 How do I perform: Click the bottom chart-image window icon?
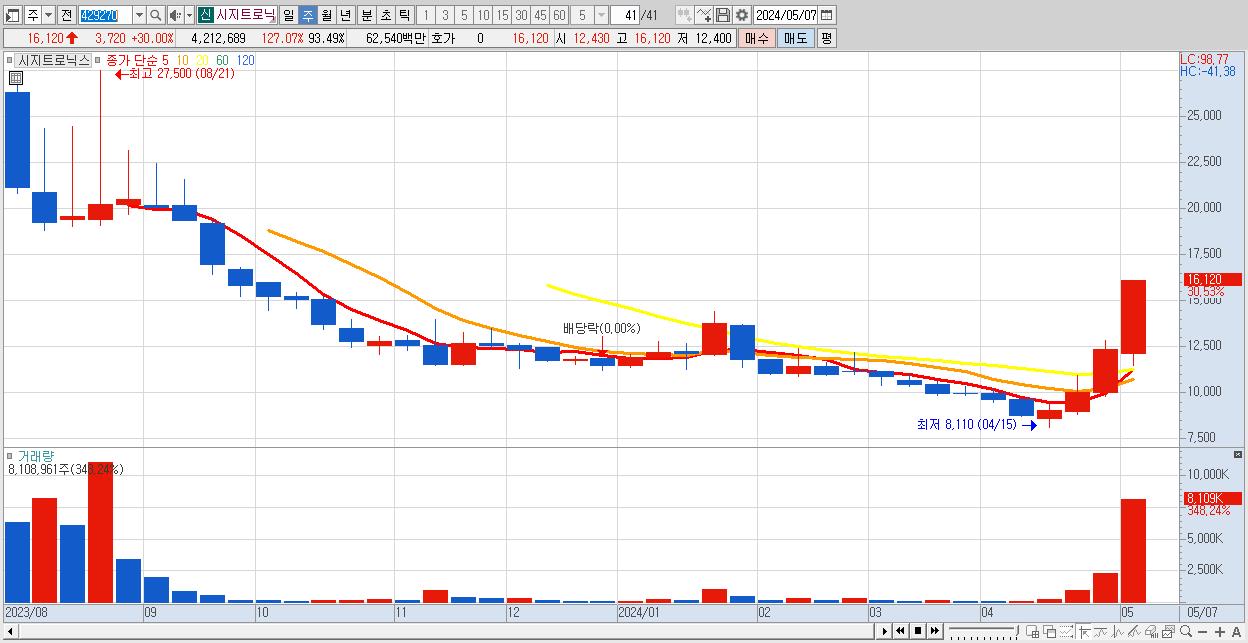tap(1167, 632)
